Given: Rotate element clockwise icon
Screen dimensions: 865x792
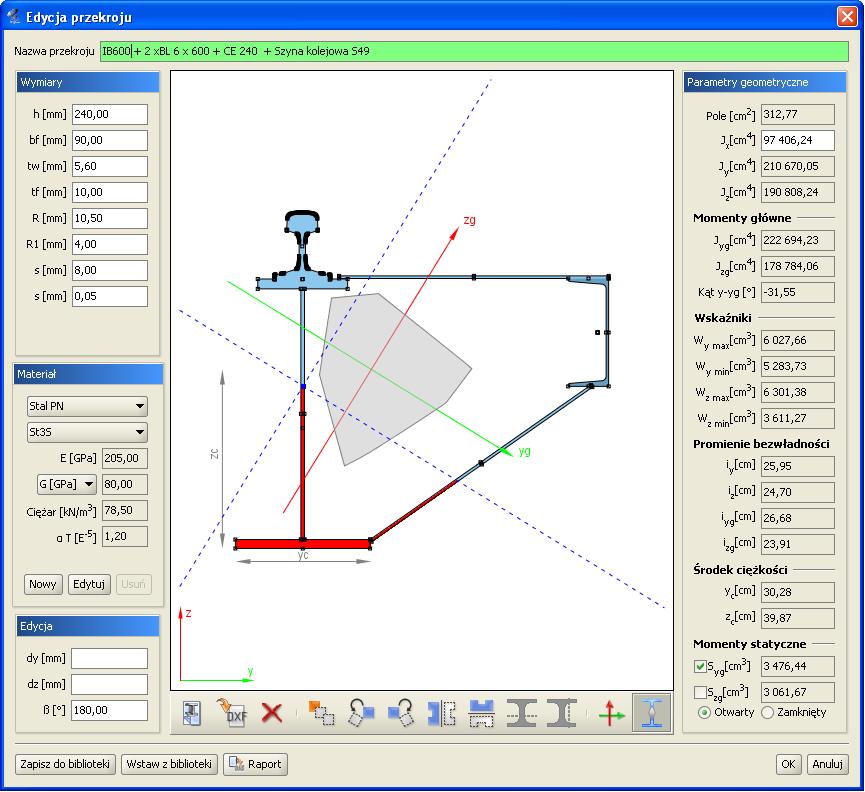Looking at the screenshot, I should coord(401,713).
